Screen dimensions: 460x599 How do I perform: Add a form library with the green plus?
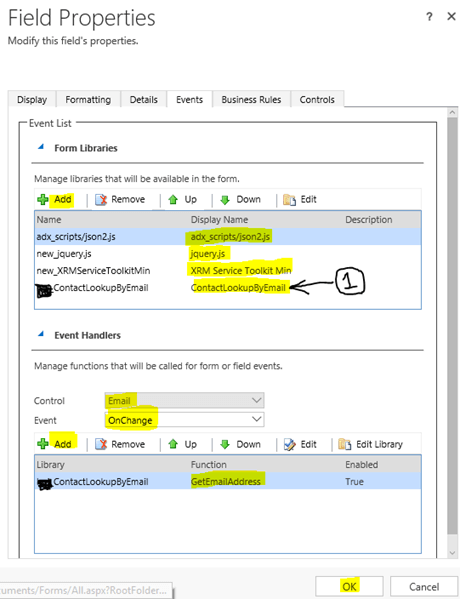(x=54, y=199)
